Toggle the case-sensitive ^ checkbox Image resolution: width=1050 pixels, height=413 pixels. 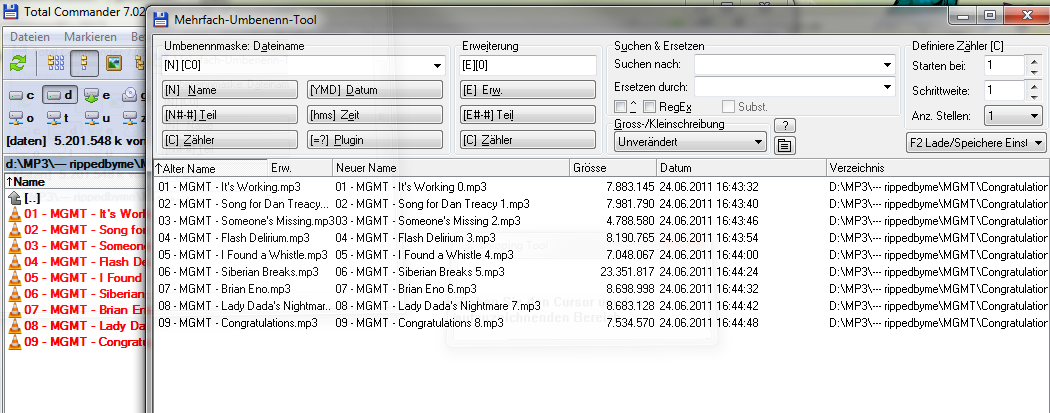click(x=620, y=106)
